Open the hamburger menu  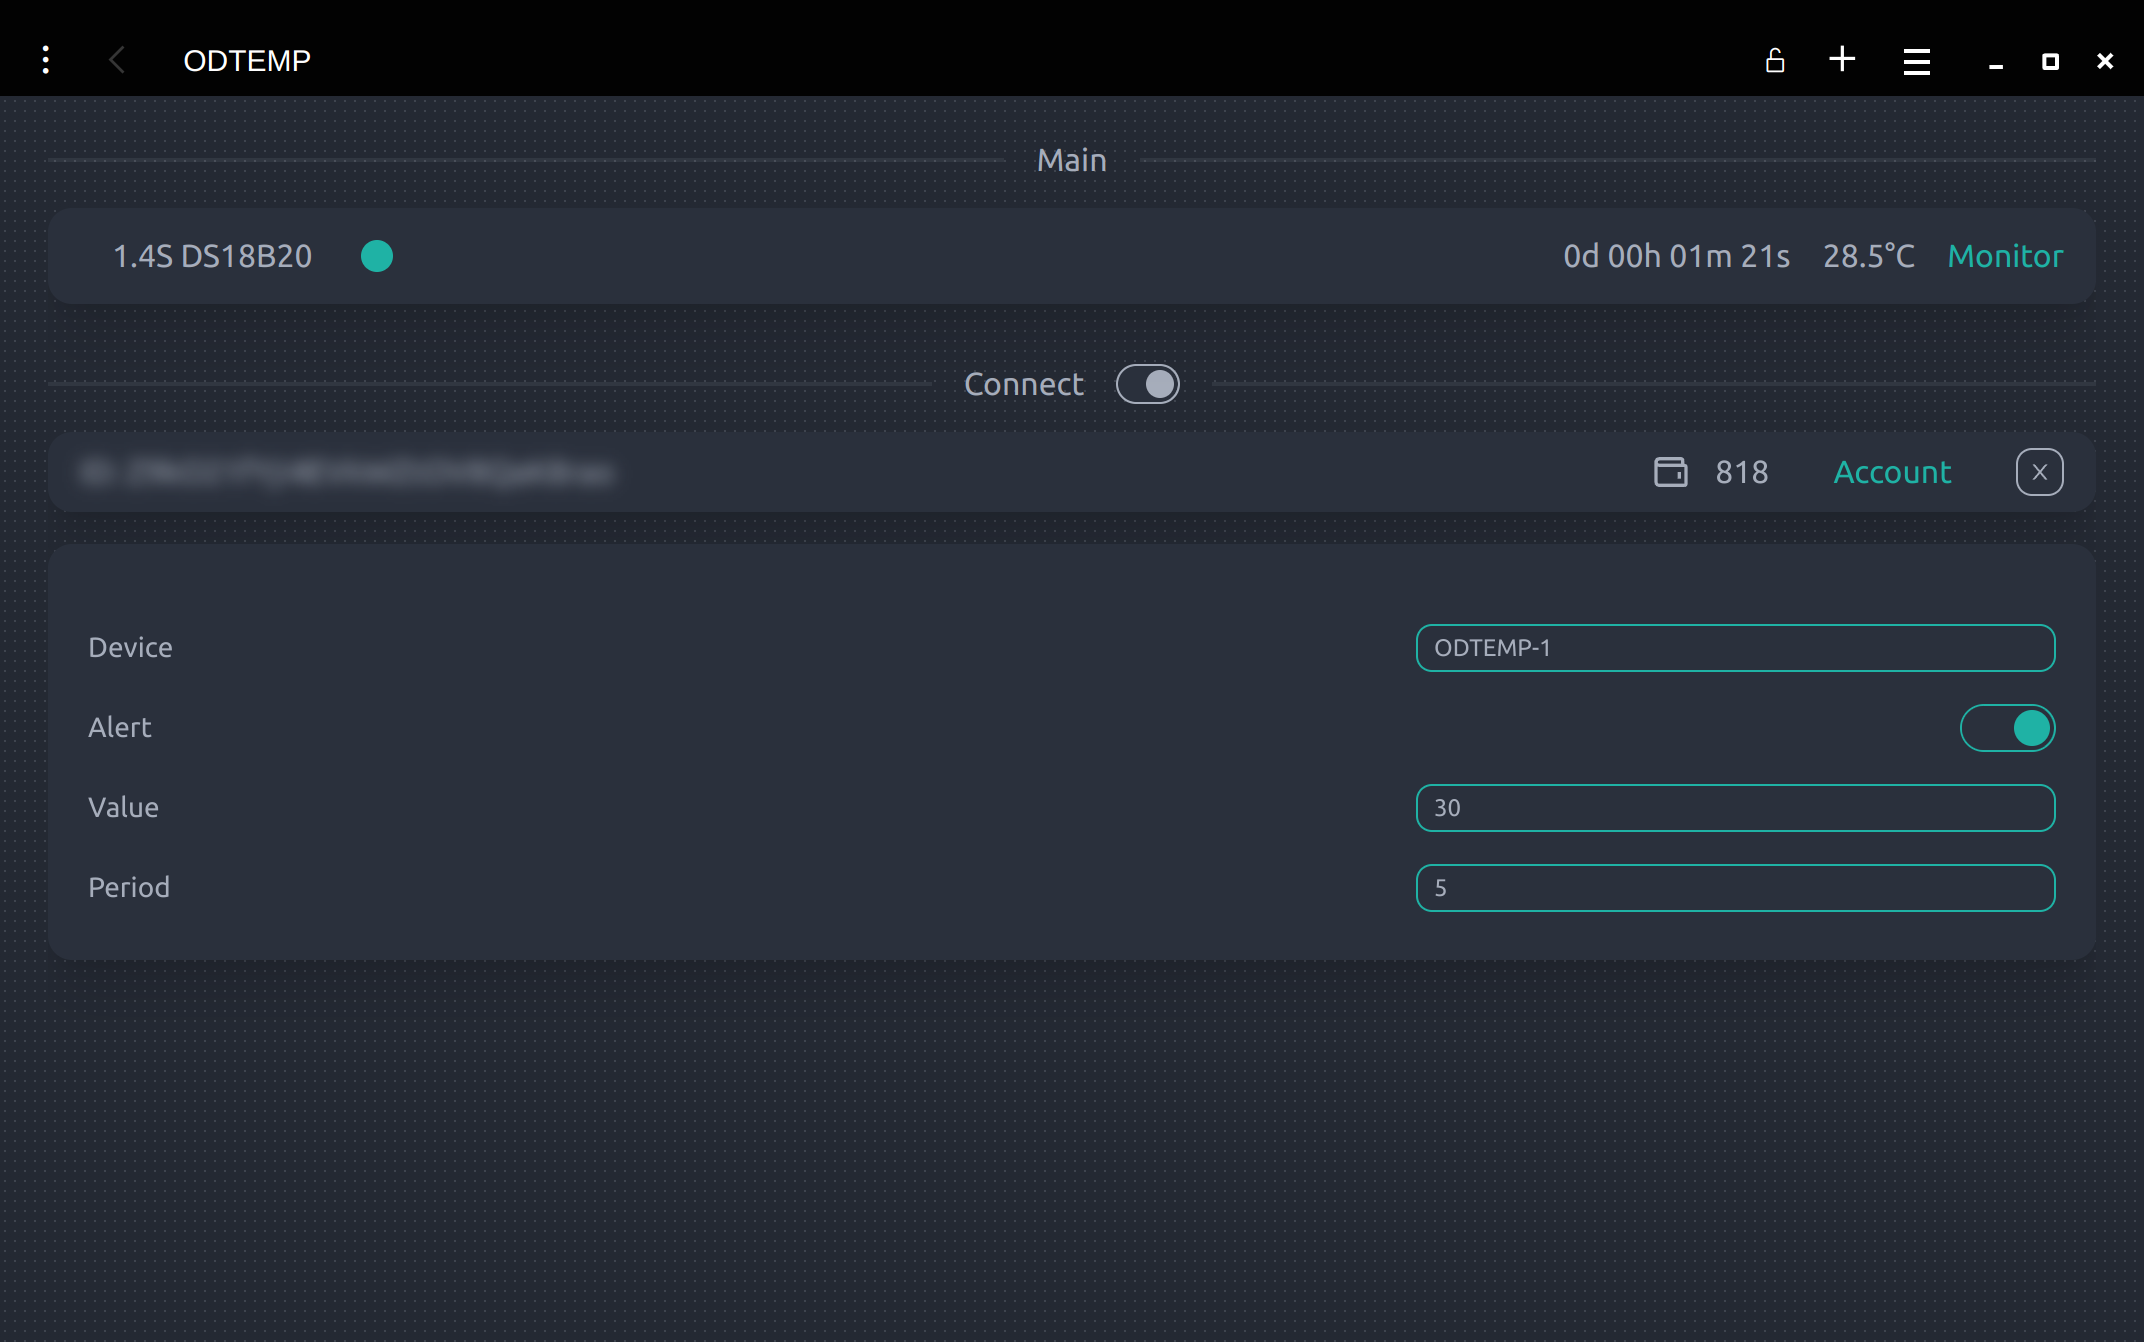(1916, 61)
